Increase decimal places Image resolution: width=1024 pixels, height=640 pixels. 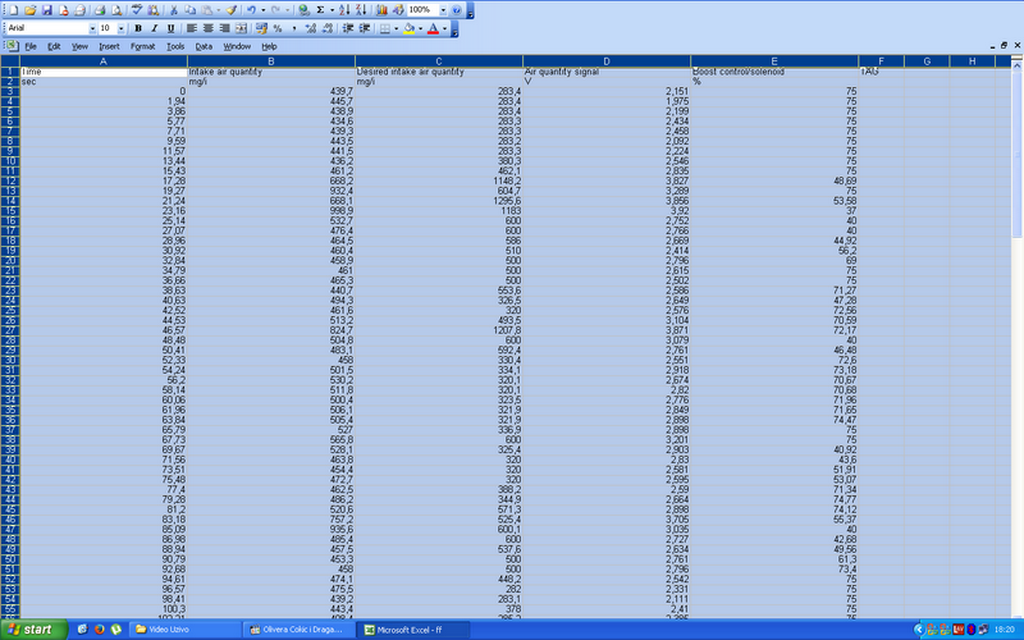tap(311, 28)
